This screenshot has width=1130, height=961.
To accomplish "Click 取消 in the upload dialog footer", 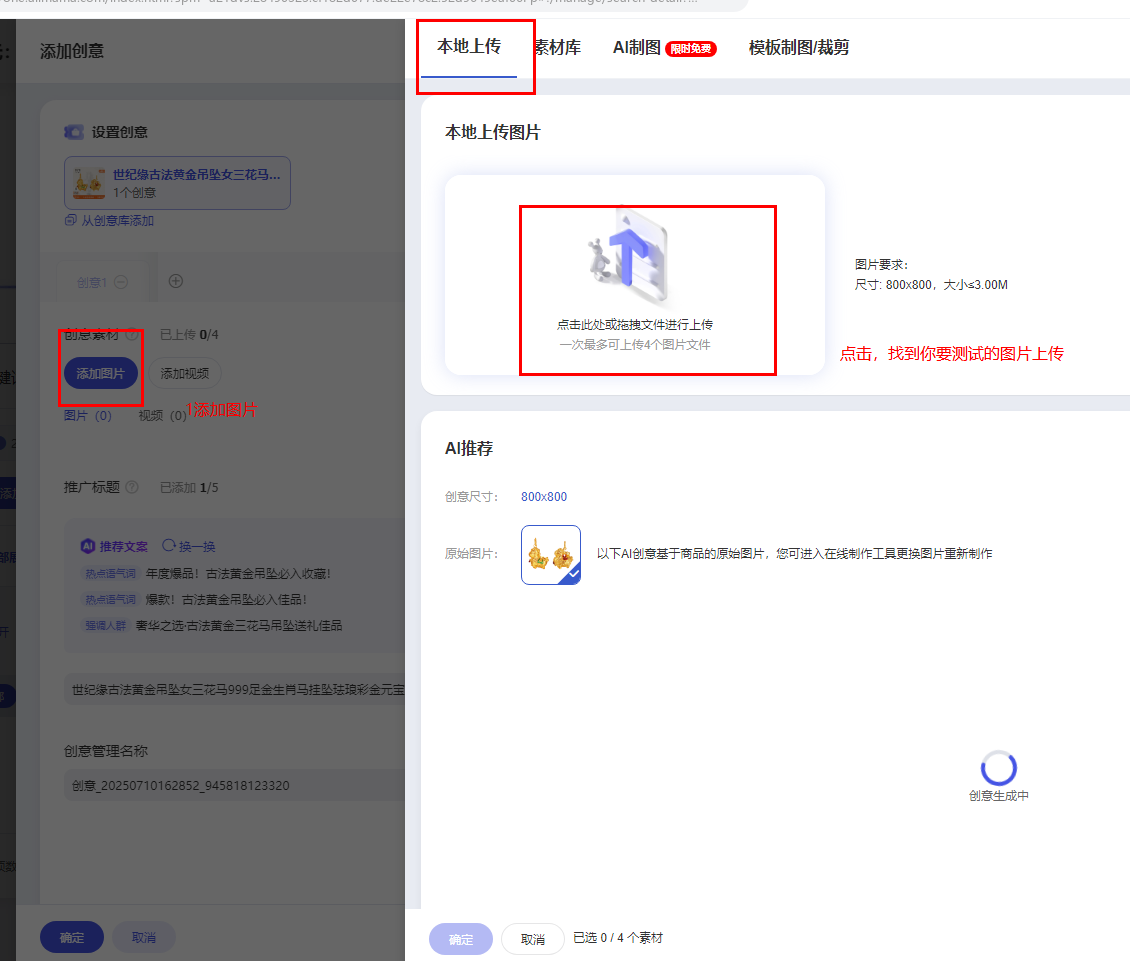I will pyautogui.click(x=532, y=939).
